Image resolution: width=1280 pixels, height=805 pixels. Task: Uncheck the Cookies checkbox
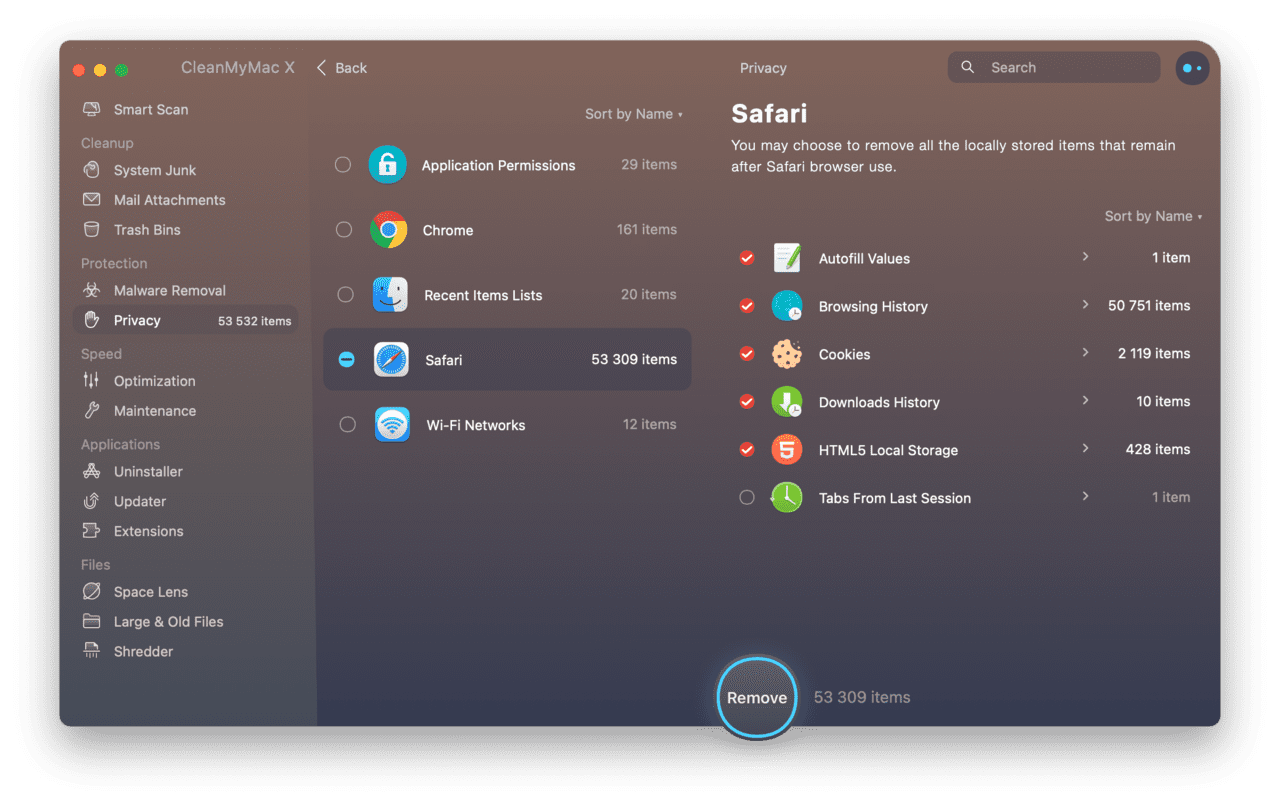[746, 354]
